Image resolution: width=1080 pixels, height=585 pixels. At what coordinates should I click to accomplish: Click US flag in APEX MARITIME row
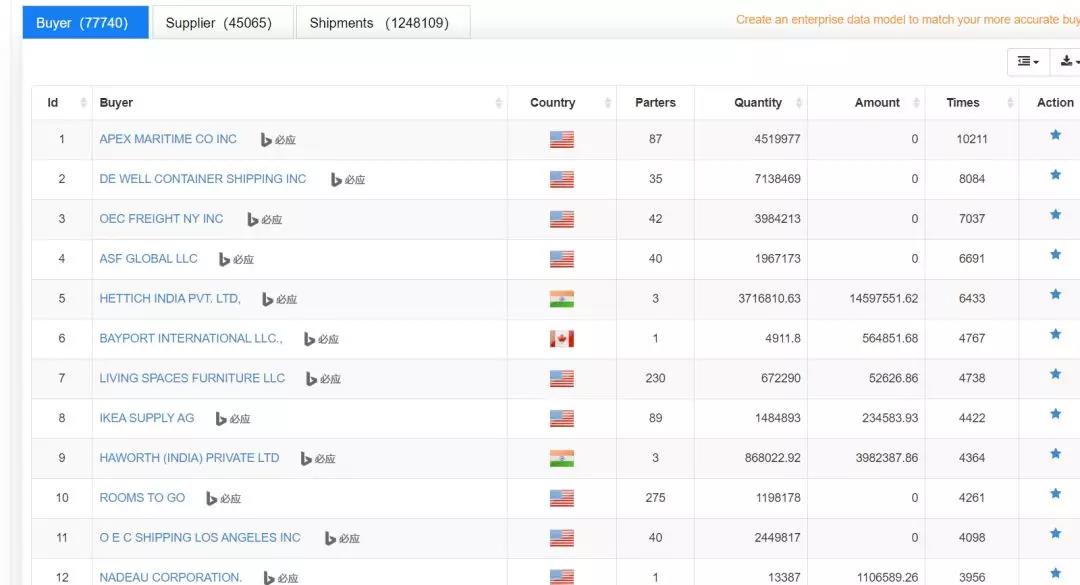coord(561,140)
